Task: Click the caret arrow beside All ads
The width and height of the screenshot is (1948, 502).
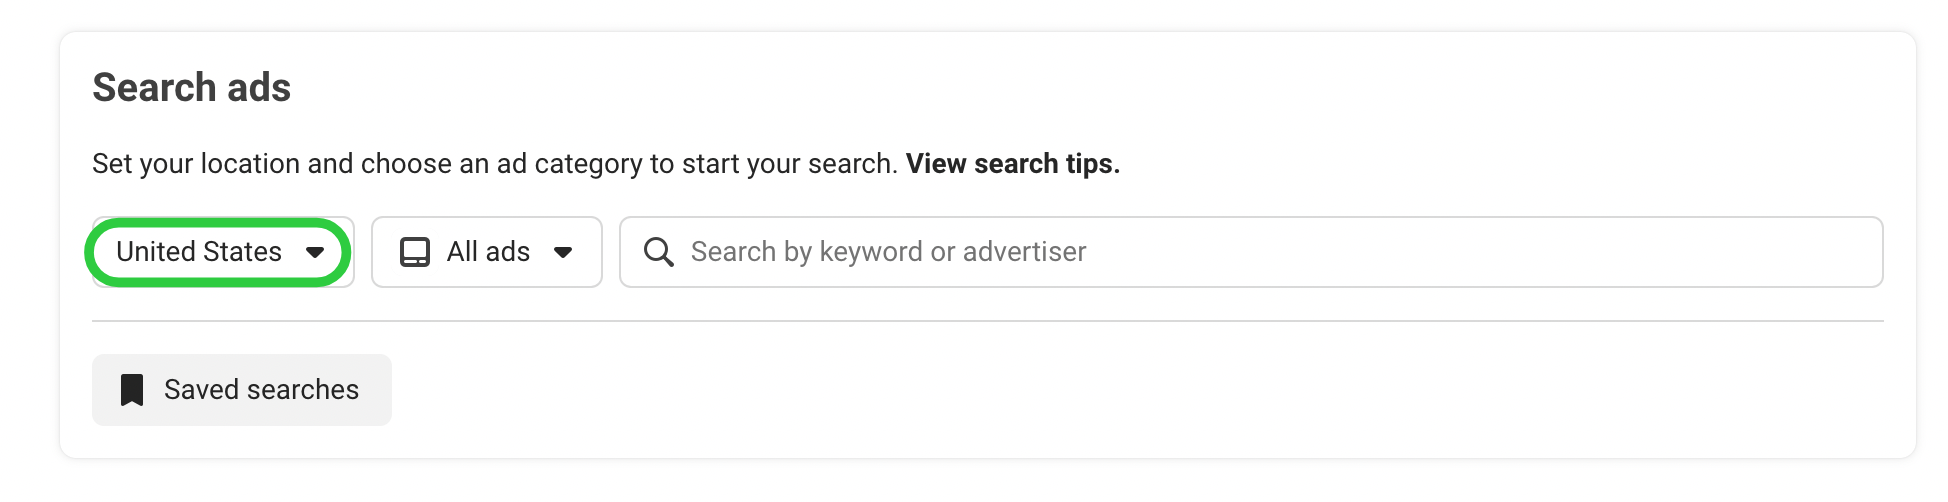Action: 563,252
